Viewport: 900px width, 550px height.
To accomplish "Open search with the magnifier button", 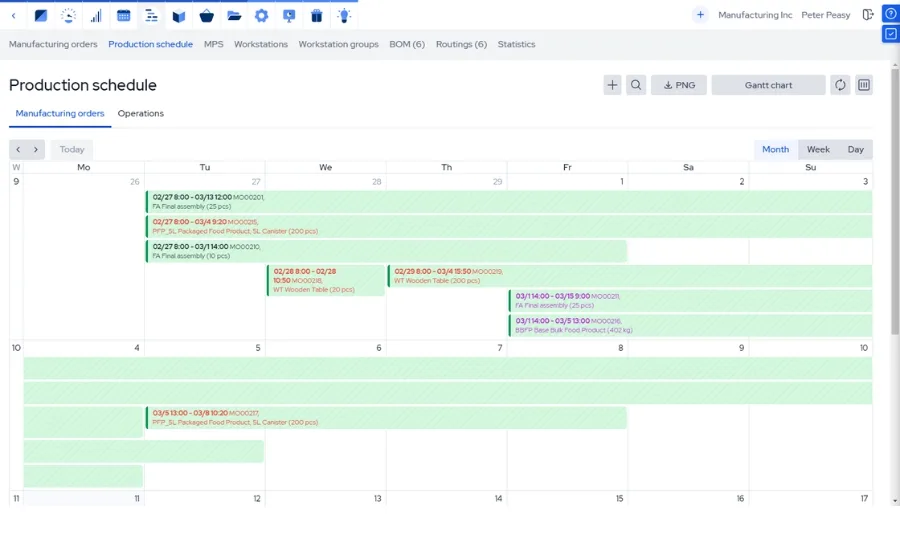I will click(x=636, y=85).
